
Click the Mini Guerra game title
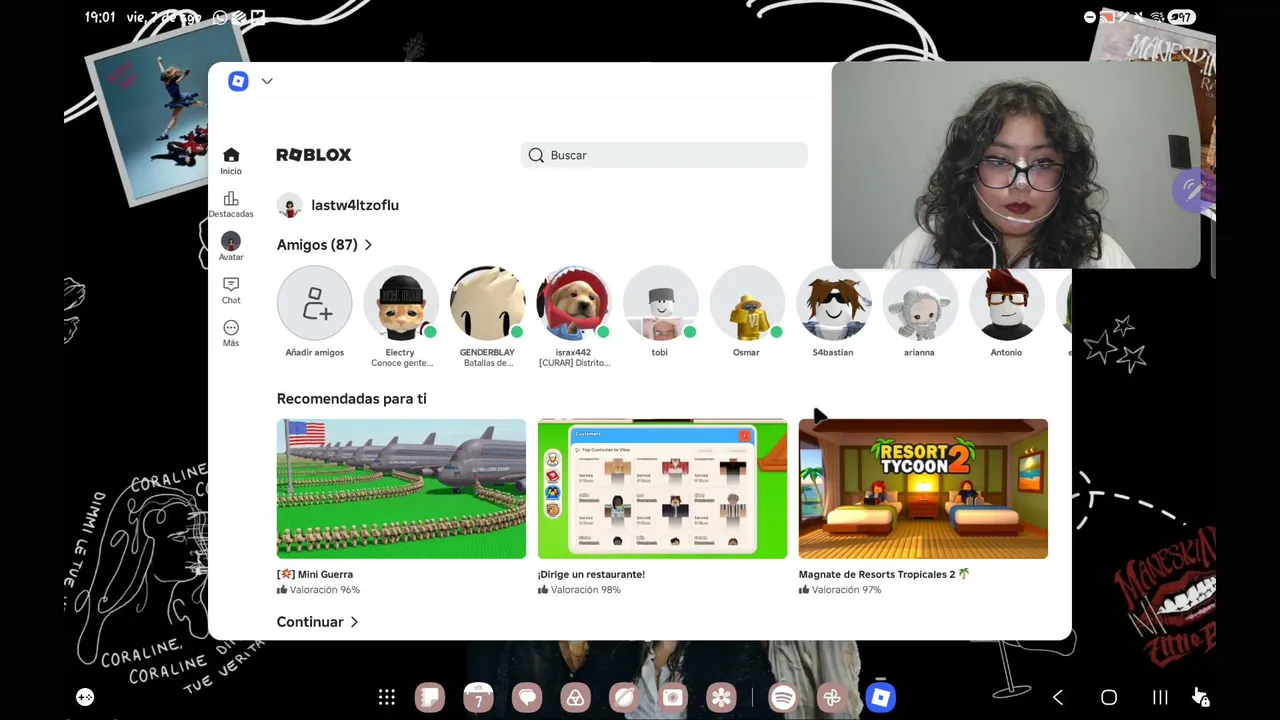315,574
